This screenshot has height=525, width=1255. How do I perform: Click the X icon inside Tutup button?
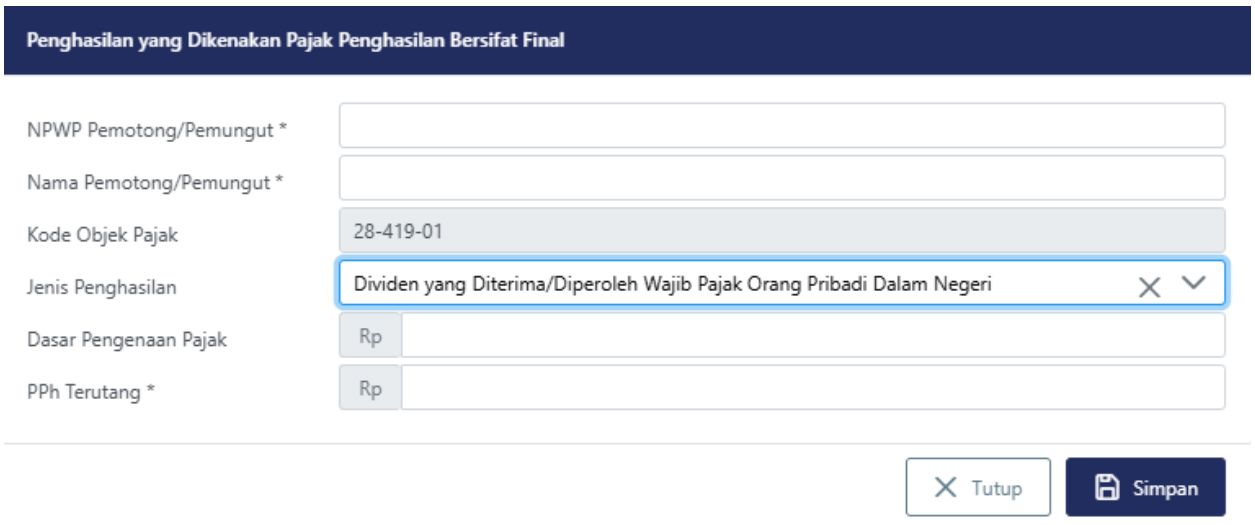(x=944, y=488)
